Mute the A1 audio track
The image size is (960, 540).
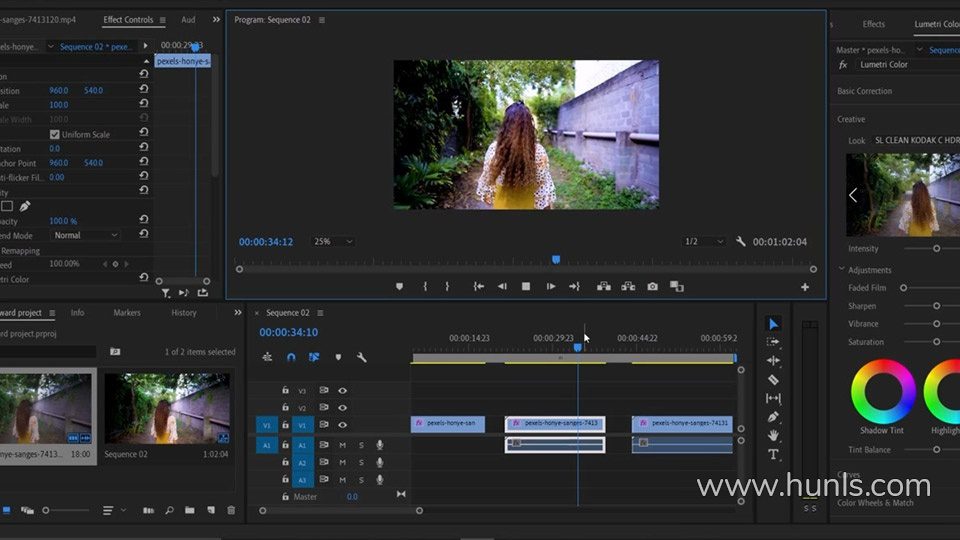[342, 445]
